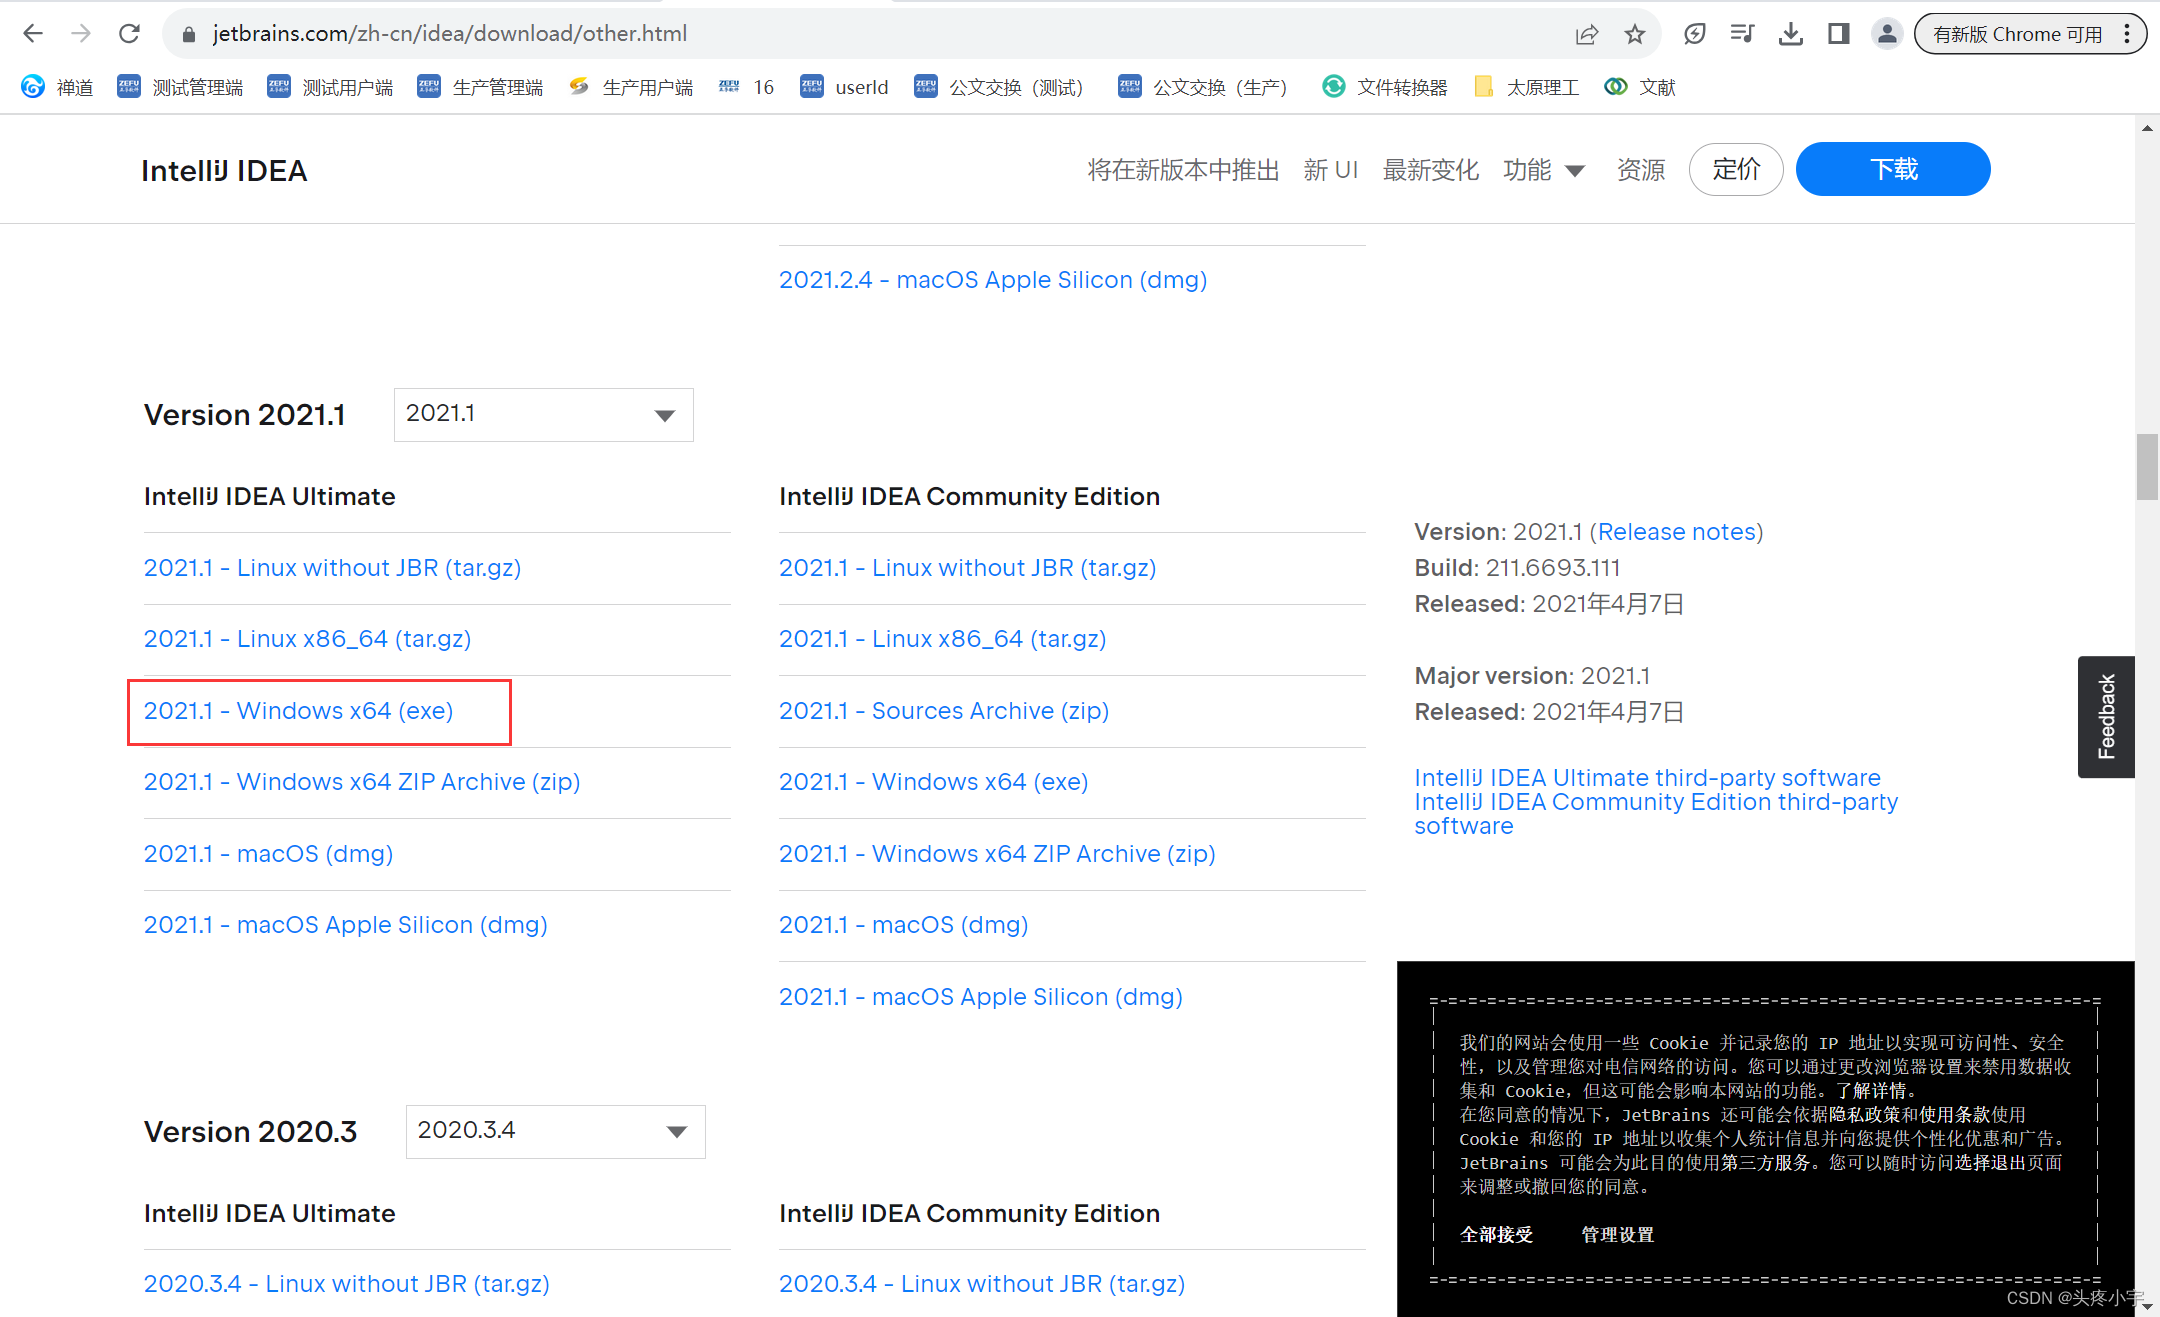Download Ultimate 2021.1 Windows x64 (exe)
The width and height of the screenshot is (2160, 1317).
point(298,711)
